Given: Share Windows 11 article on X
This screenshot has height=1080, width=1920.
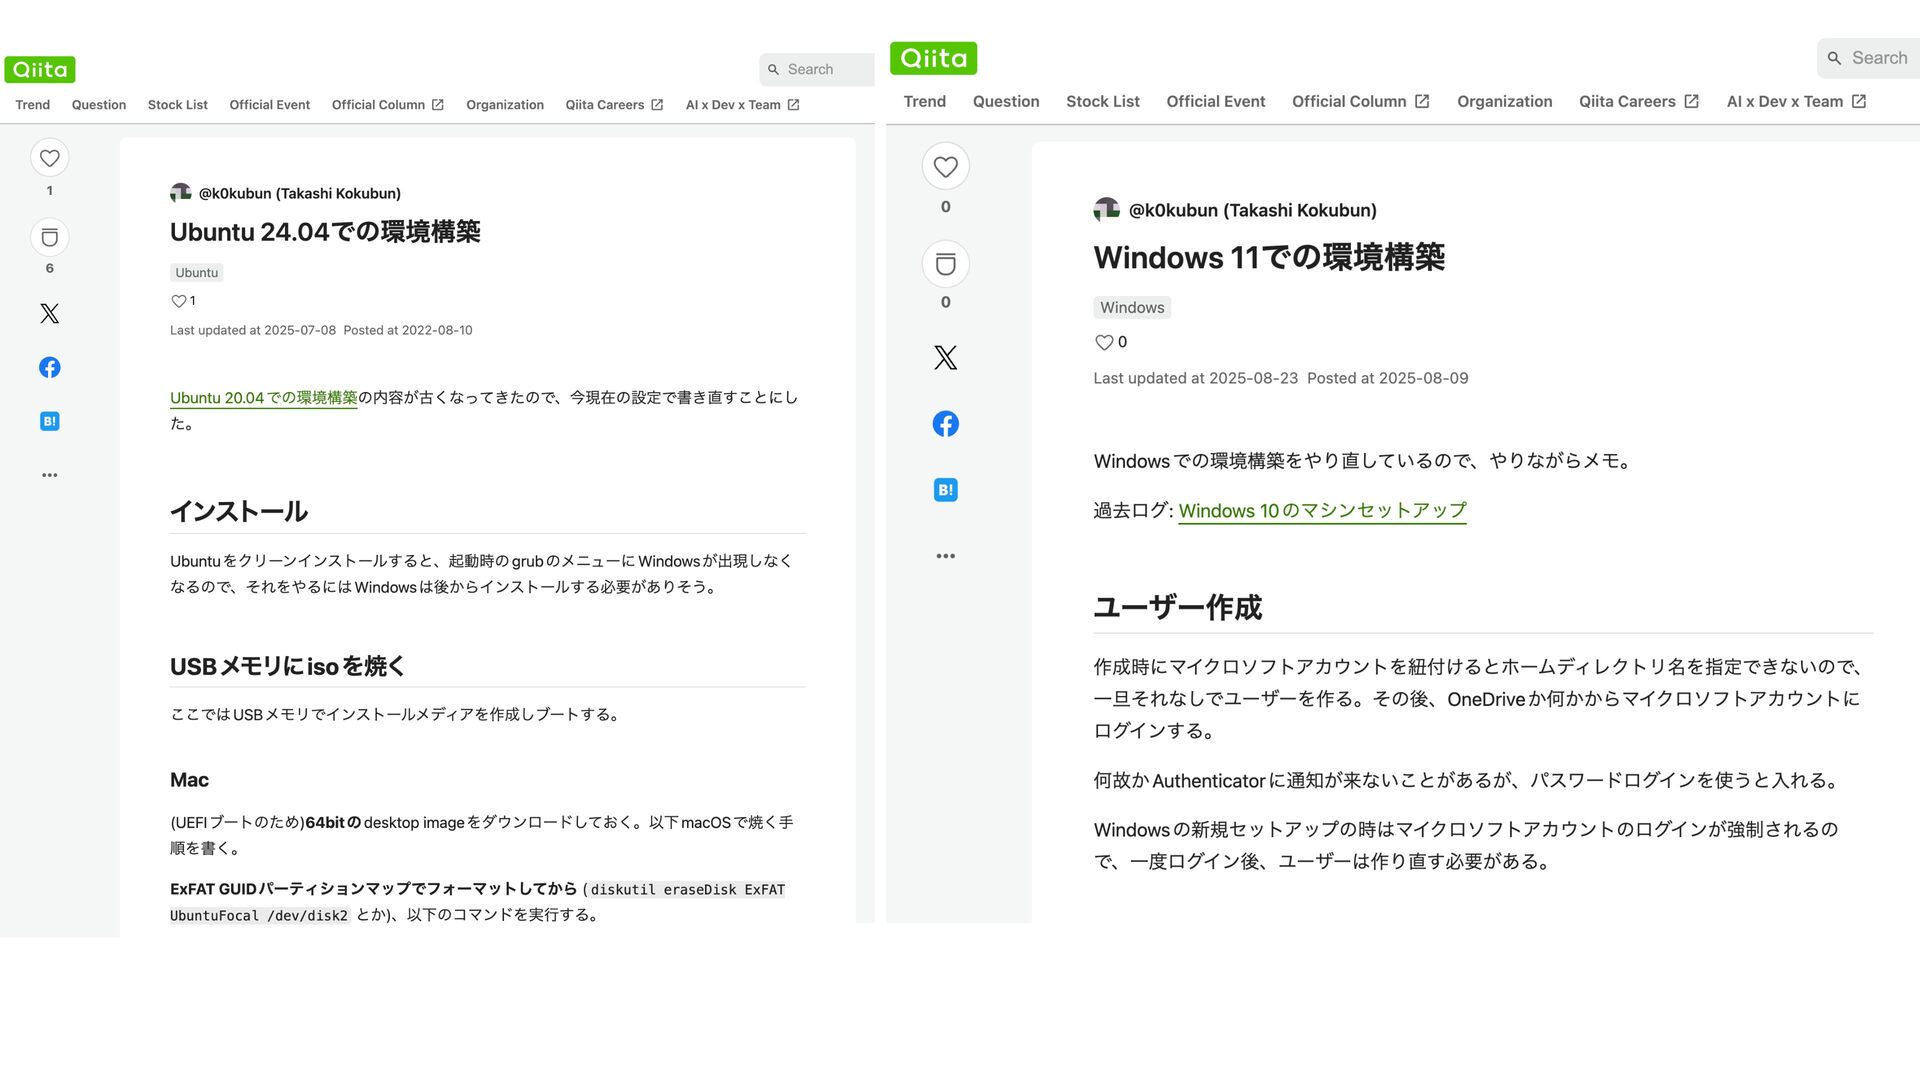Looking at the screenshot, I should tap(945, 357).
